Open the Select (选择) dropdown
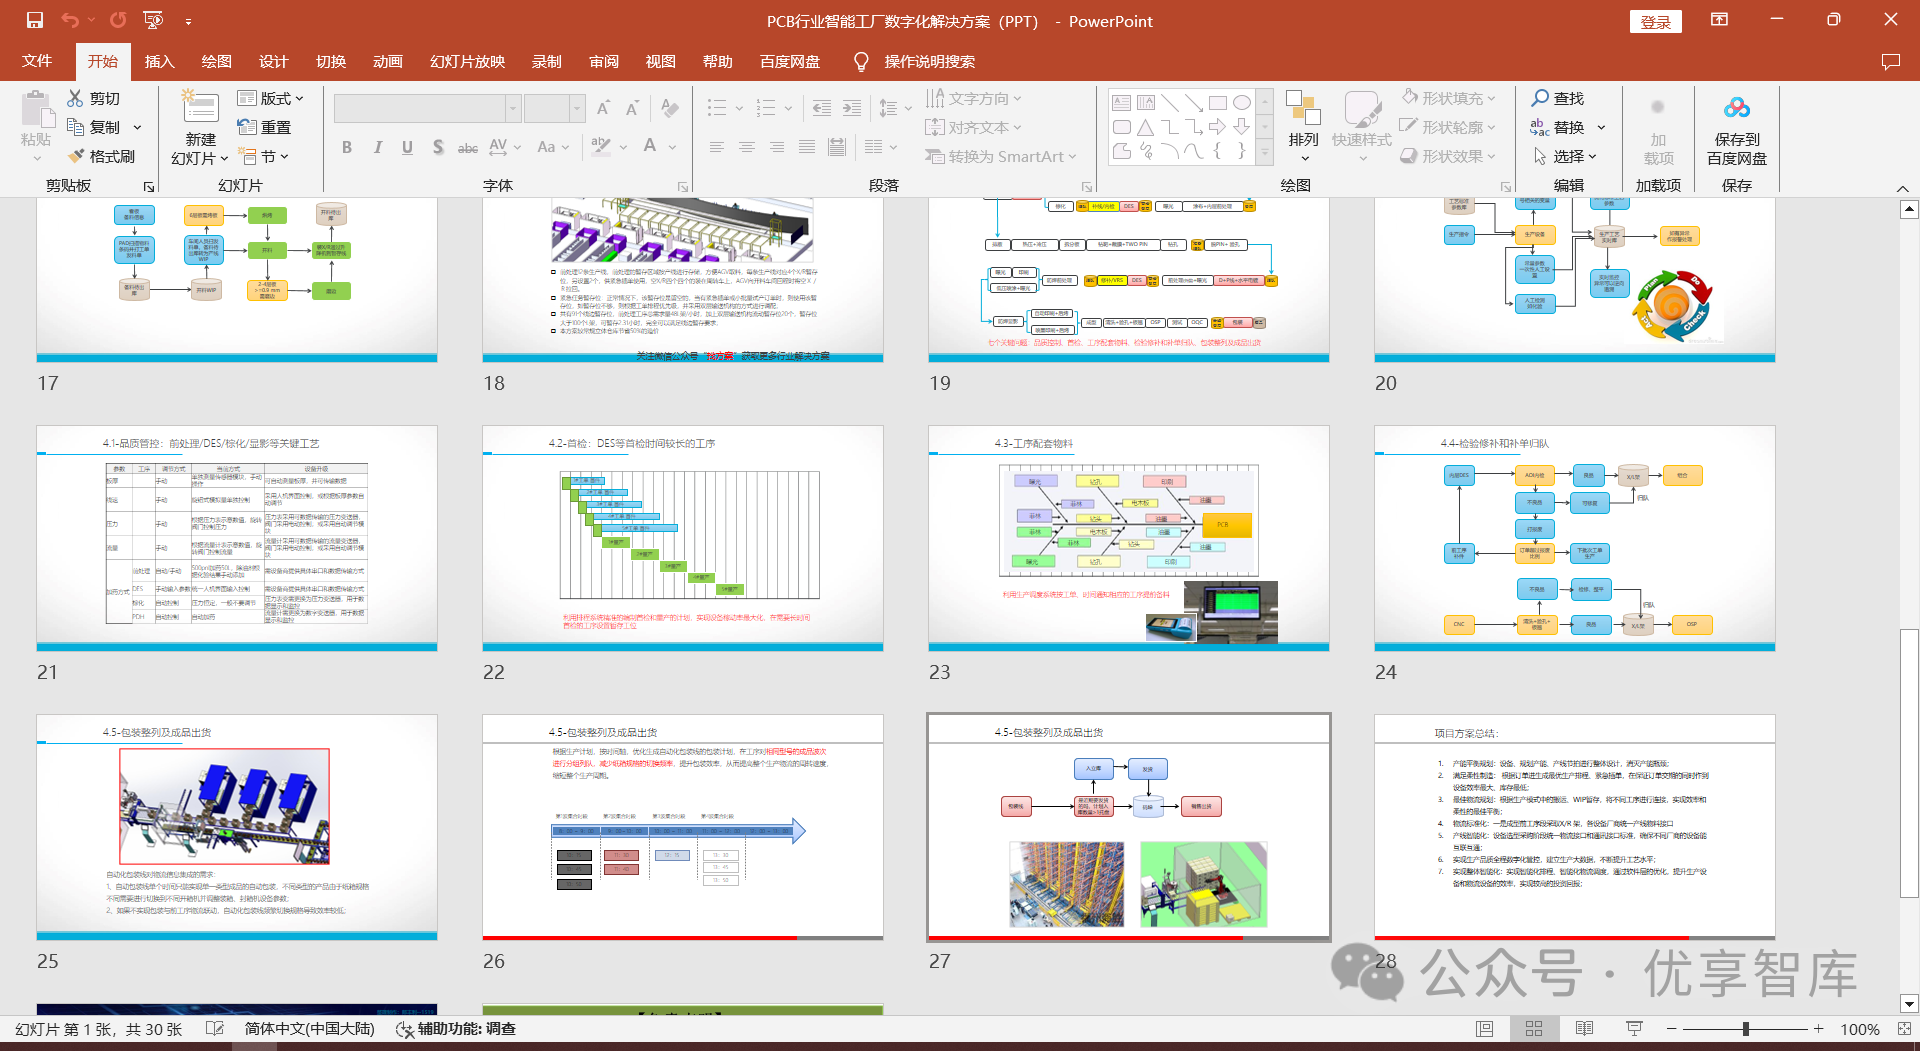 1565,156
